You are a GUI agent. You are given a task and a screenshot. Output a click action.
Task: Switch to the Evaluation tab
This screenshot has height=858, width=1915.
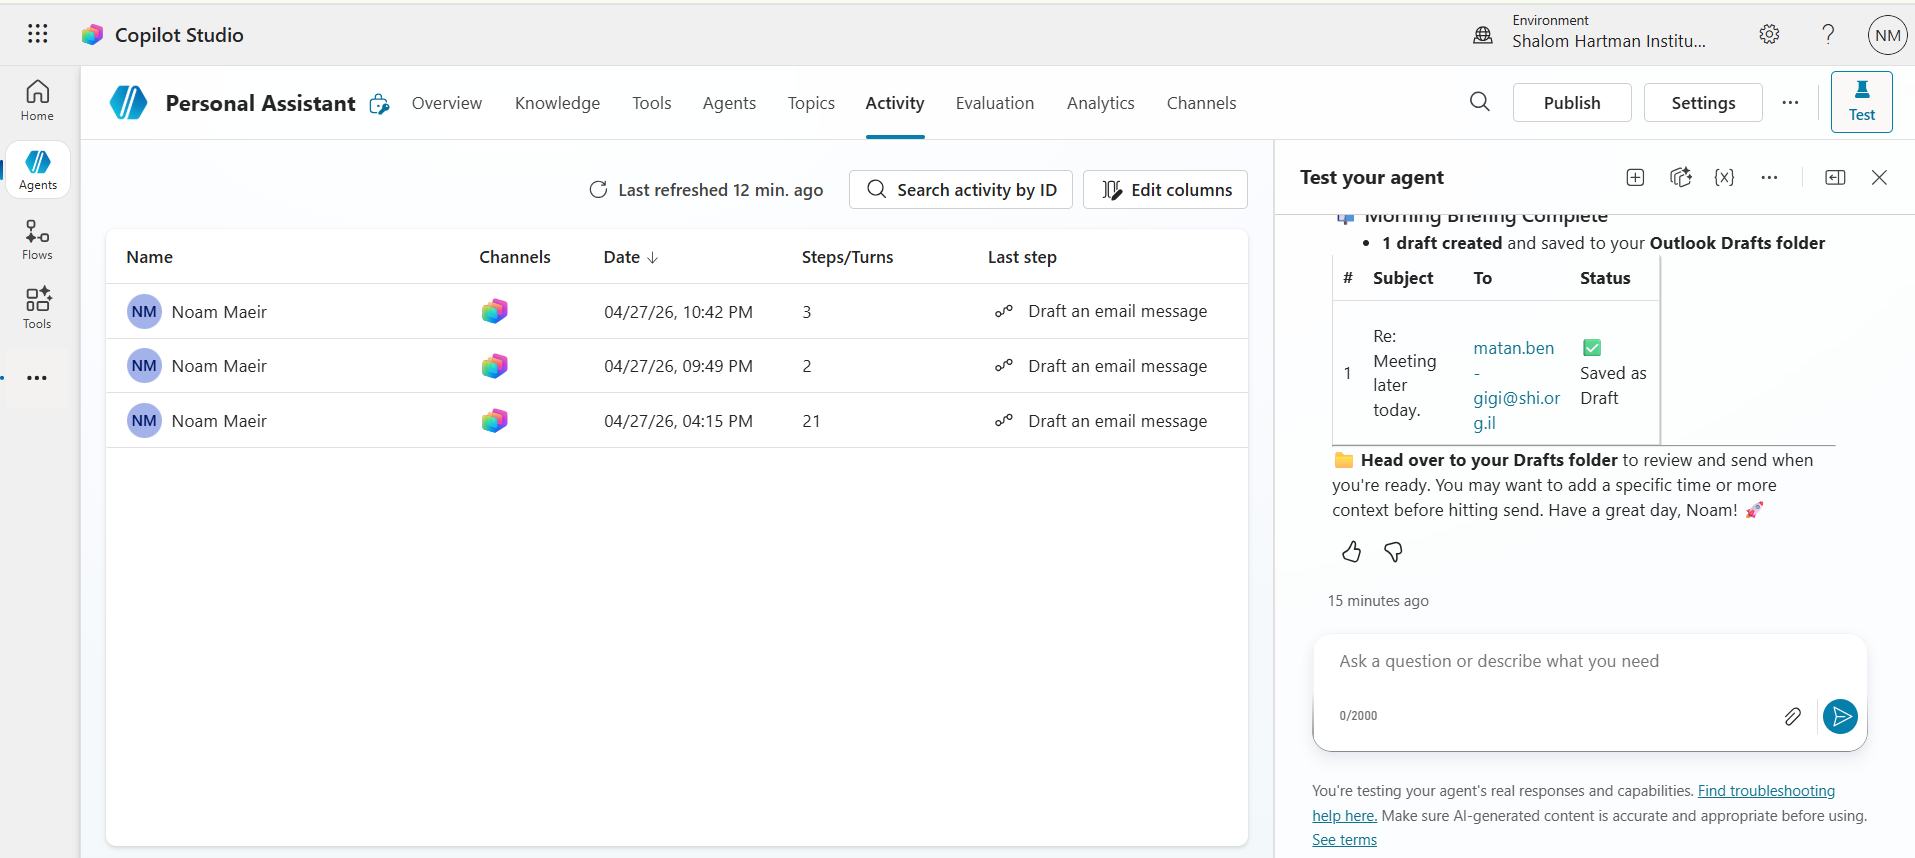995,103
